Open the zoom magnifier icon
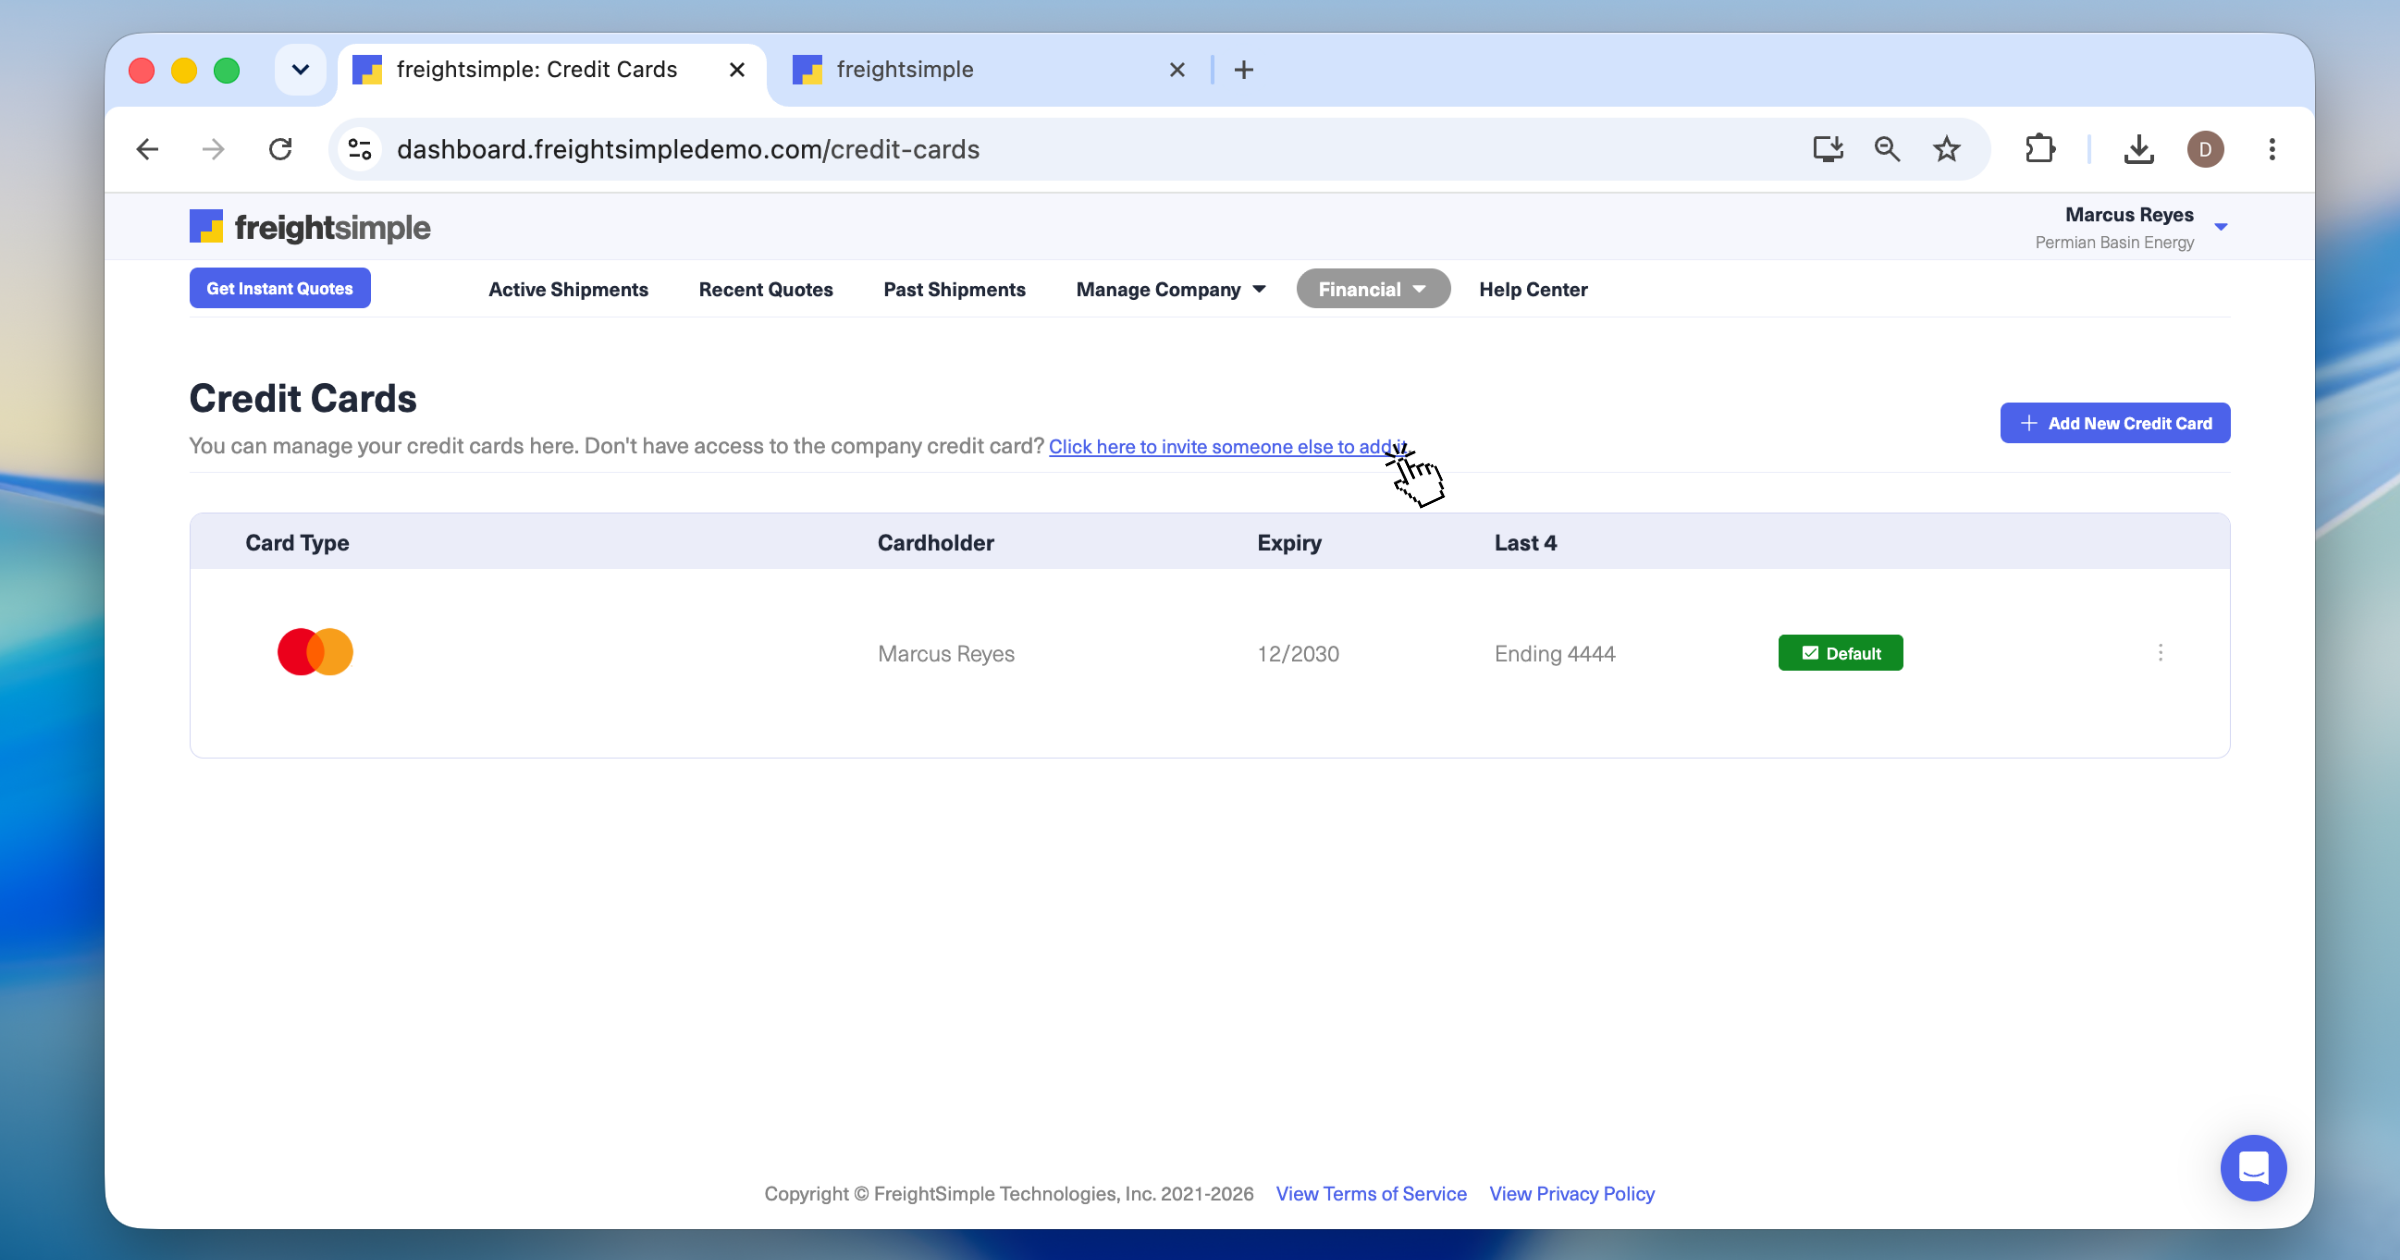 [x=1887, y=150]
